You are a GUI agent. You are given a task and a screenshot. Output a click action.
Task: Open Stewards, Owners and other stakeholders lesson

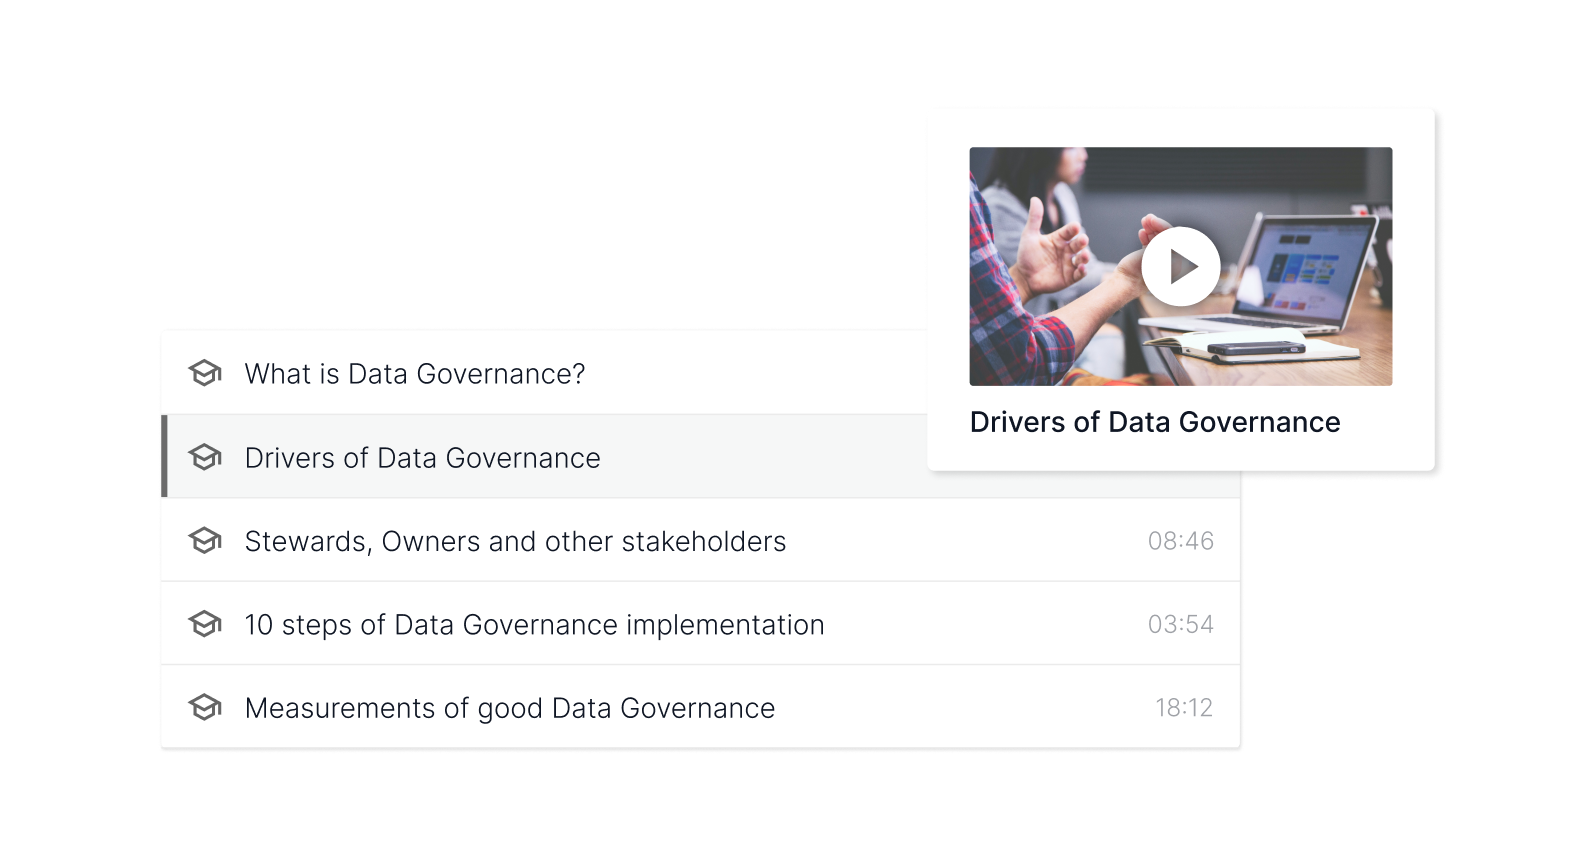[515, 541]
